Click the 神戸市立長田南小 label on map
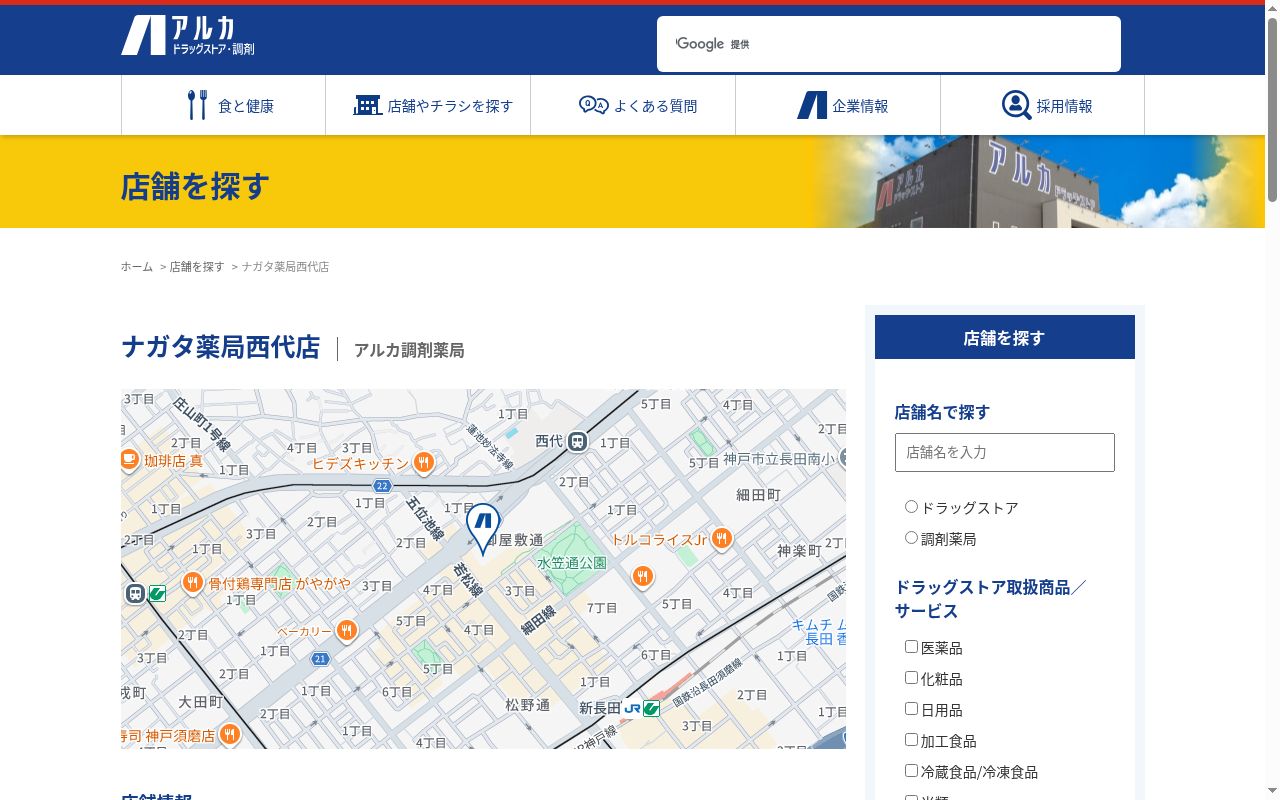 (x=778, y=459)
